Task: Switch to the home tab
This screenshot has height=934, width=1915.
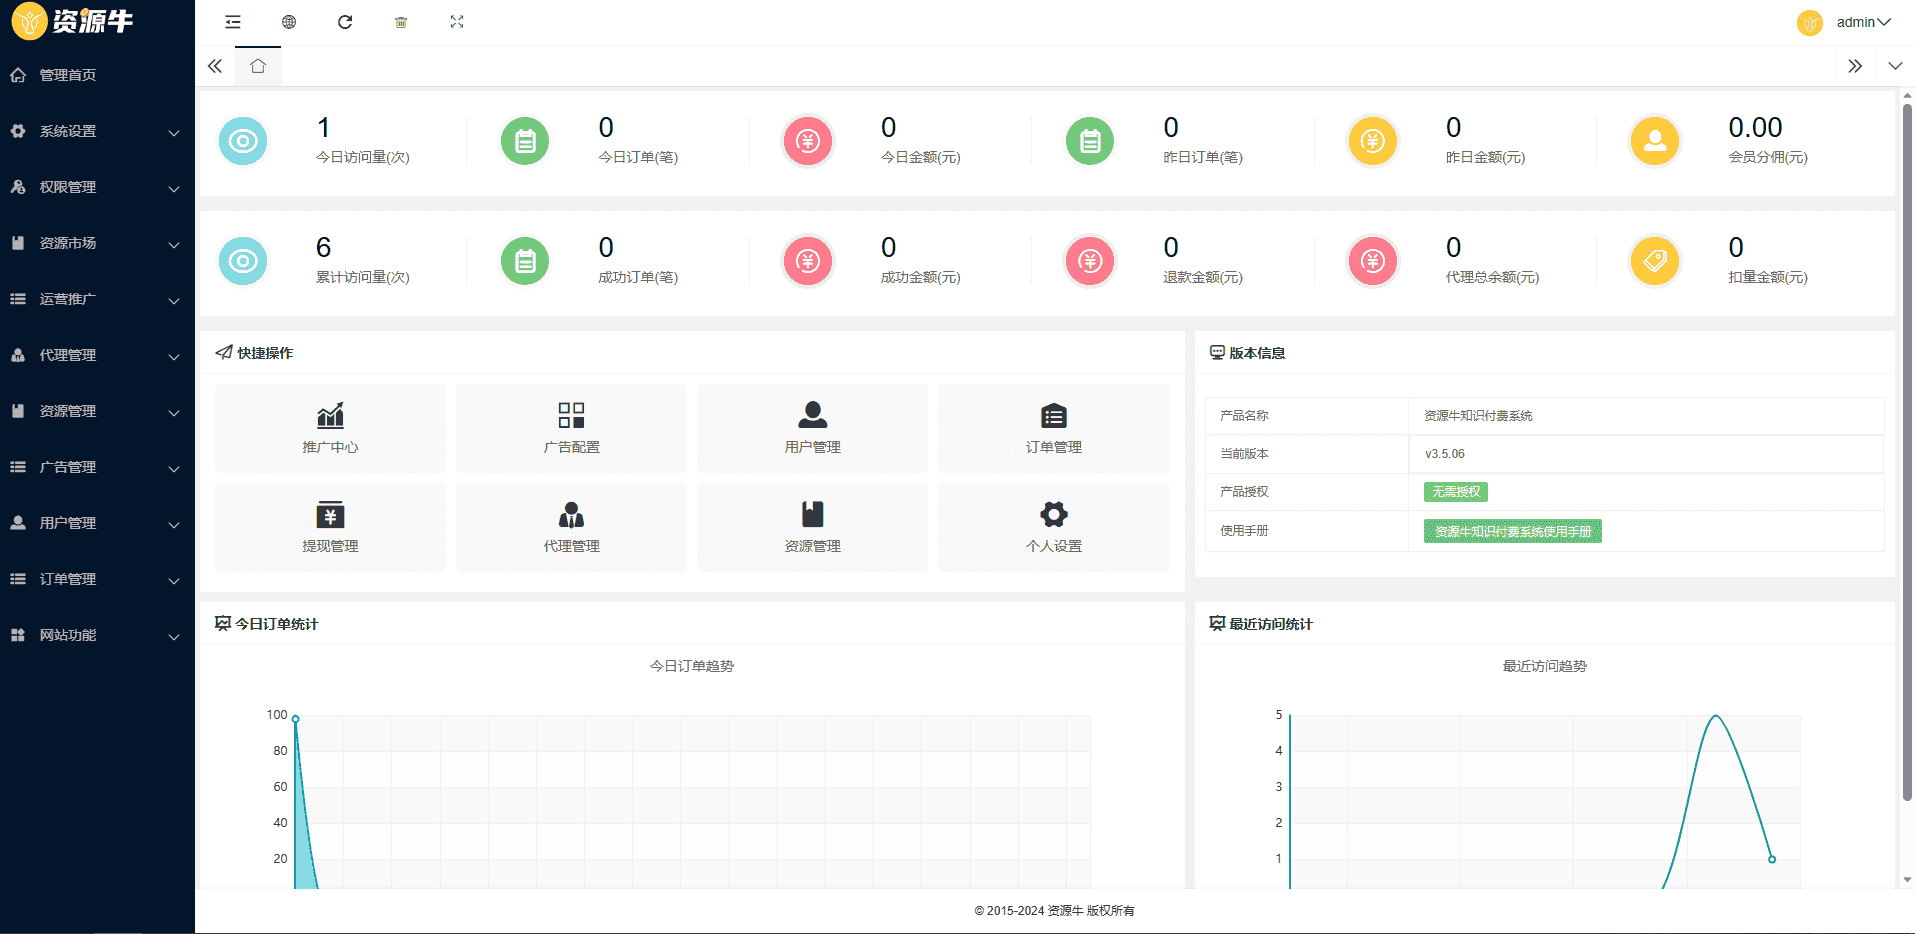Action: point(258,66)
